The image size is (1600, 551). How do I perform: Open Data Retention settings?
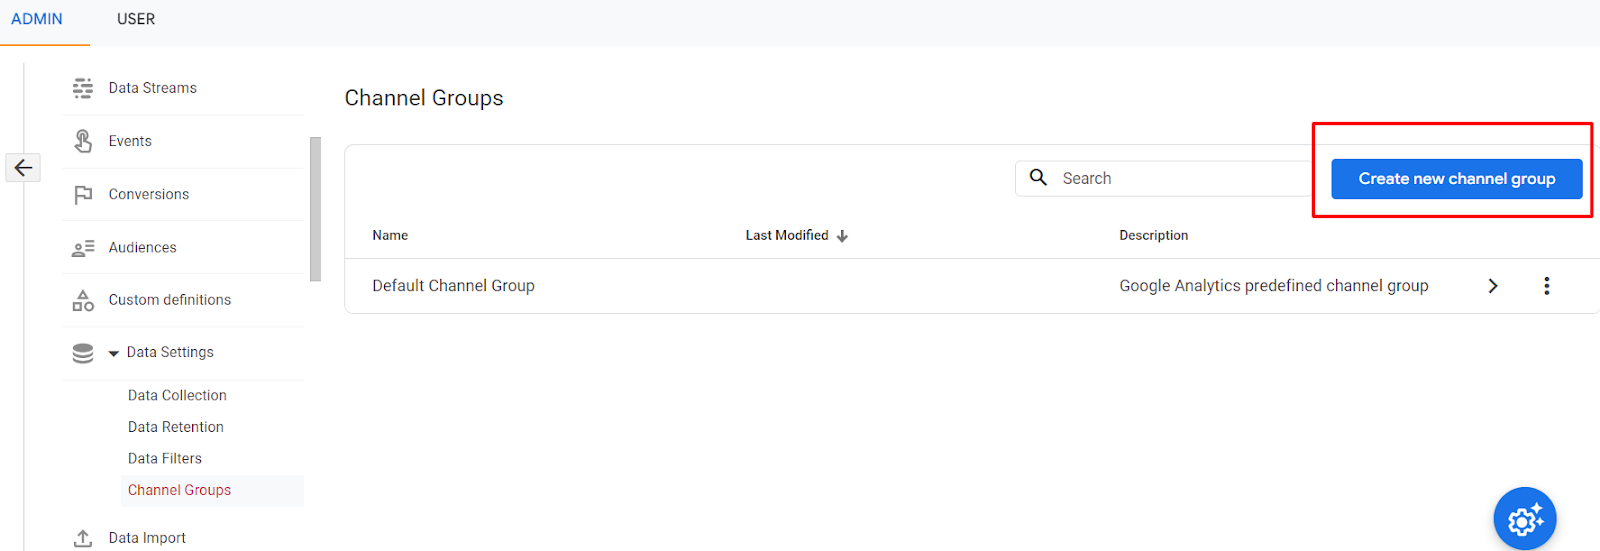pyautogui.click(x=176, y=427)
